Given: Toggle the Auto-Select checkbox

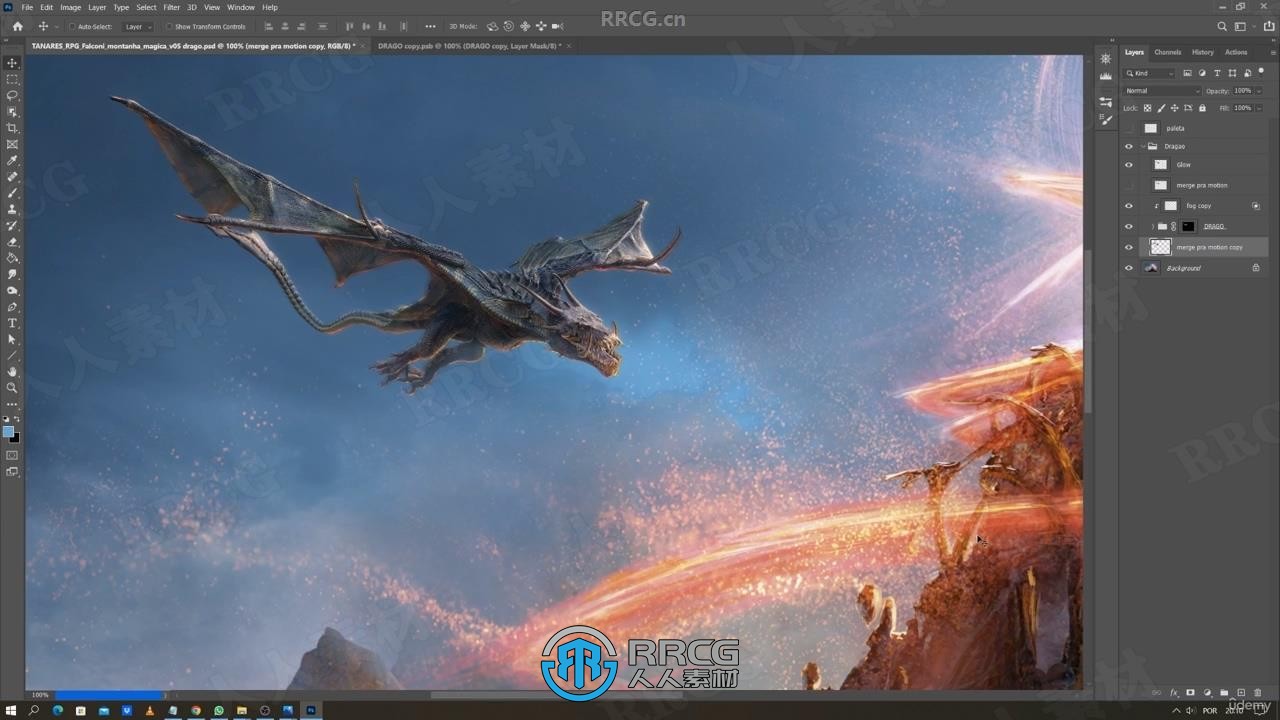Looking at the screenshot, I should [x=71, y=27].
